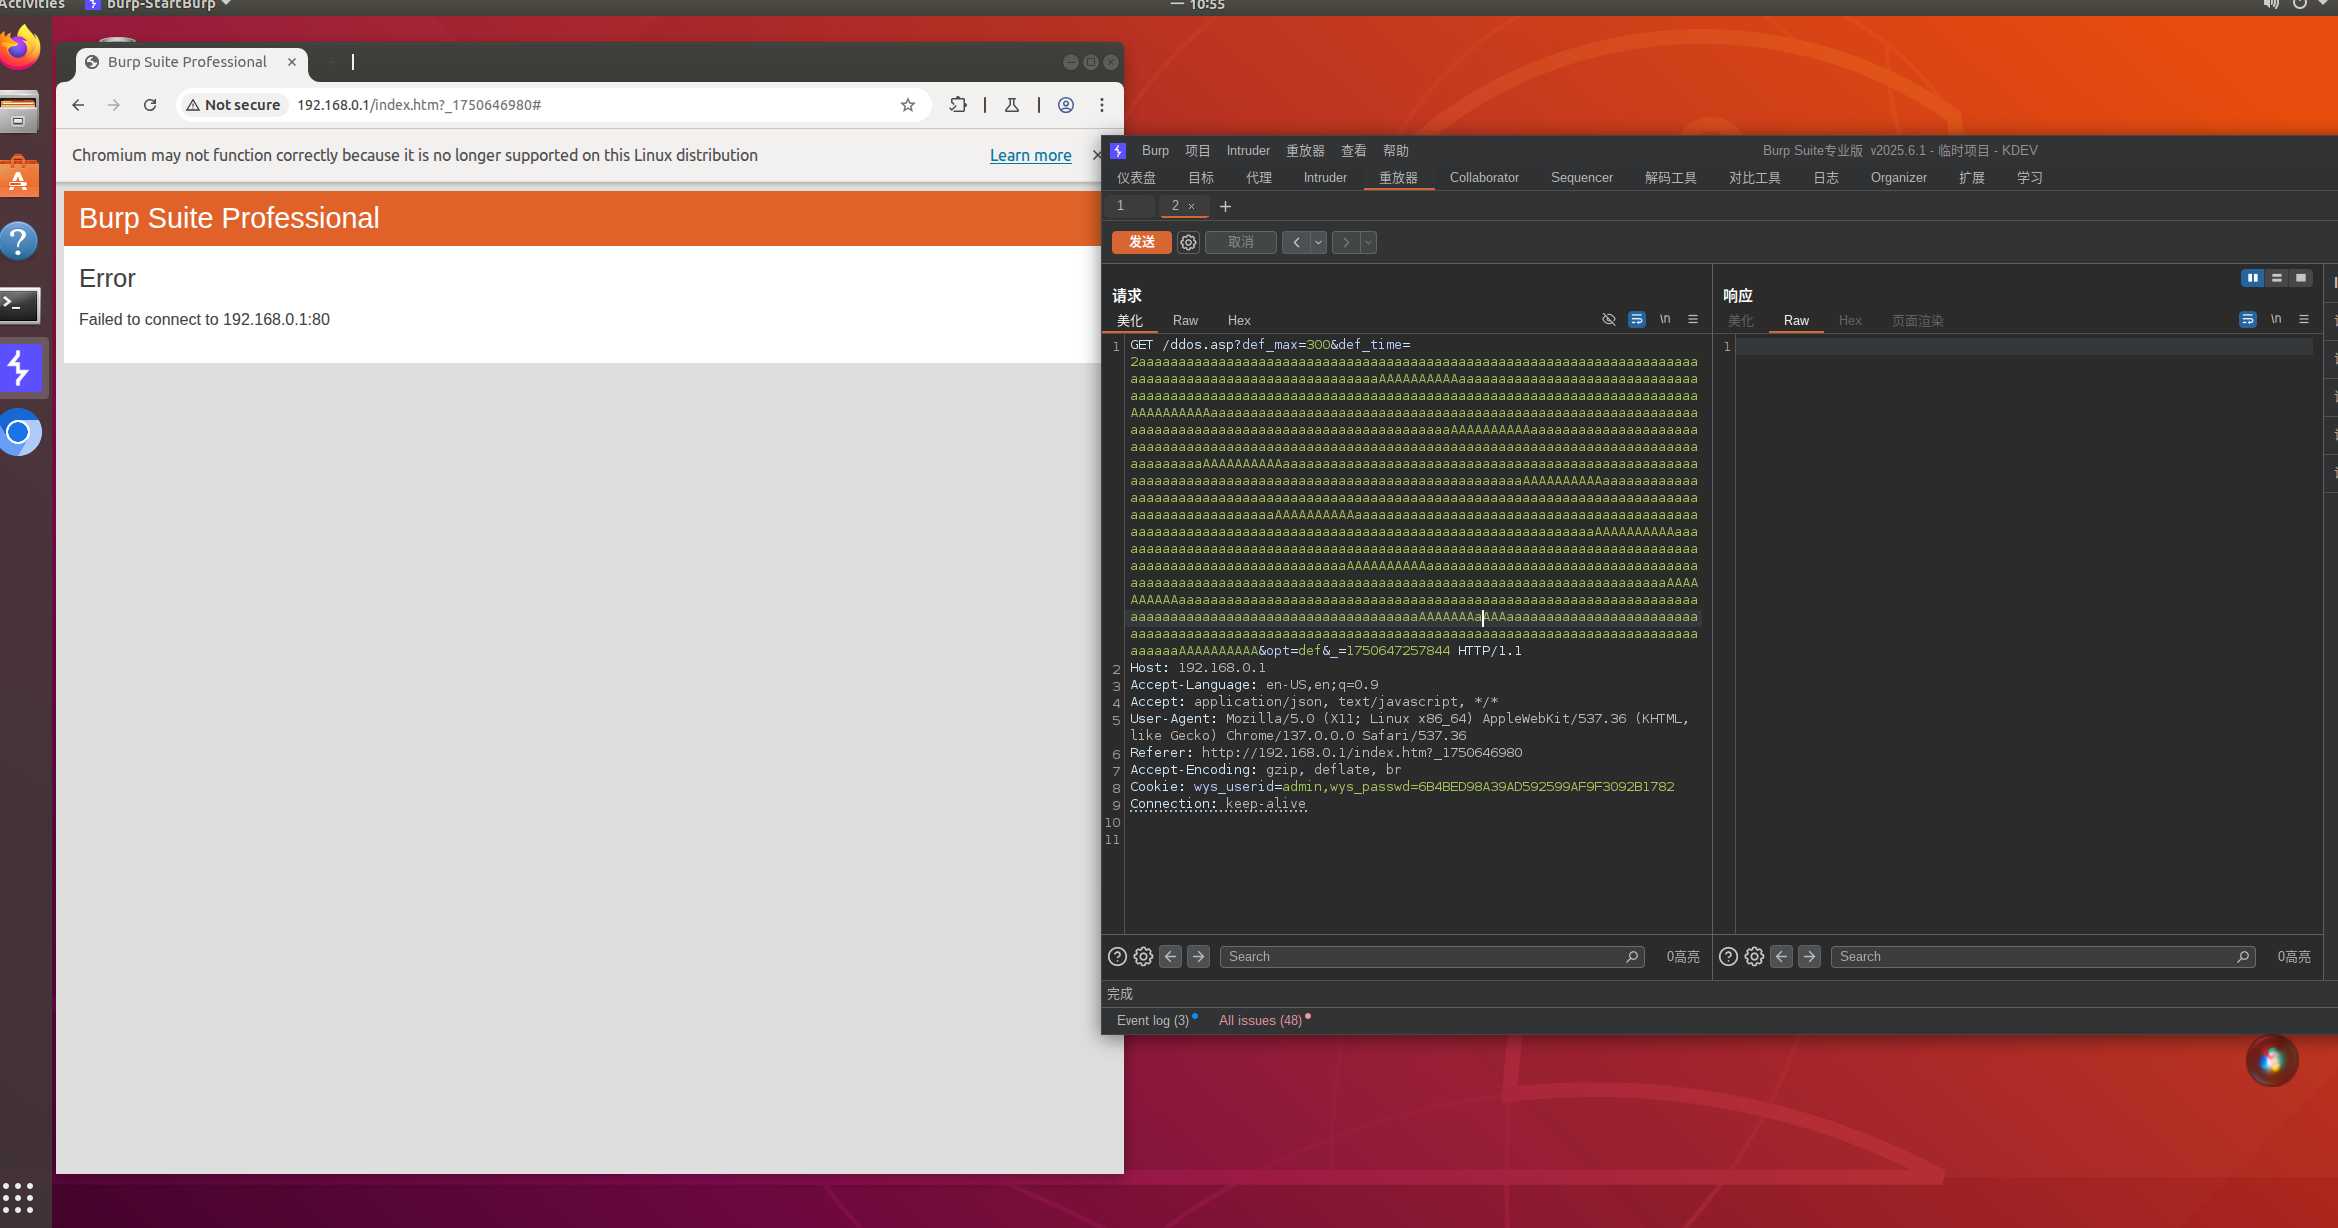2338x1228 pixels.
Task: Open the 帮助 (Help) menu
Action: click(1395, 151)
